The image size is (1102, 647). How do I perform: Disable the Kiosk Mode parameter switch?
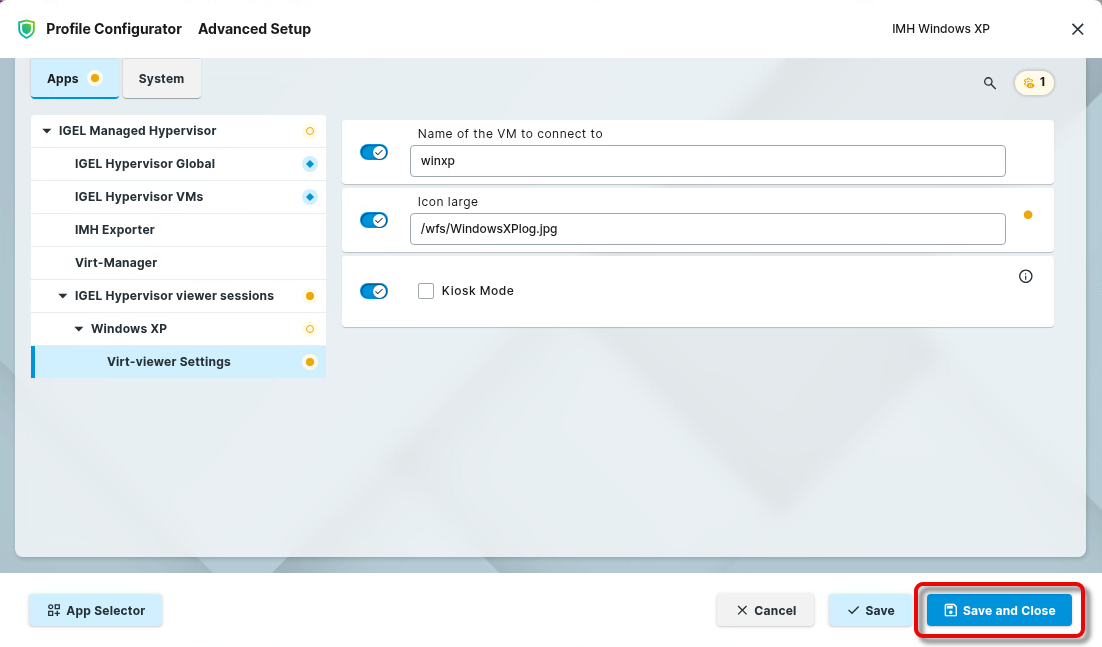tap(374, 291)
